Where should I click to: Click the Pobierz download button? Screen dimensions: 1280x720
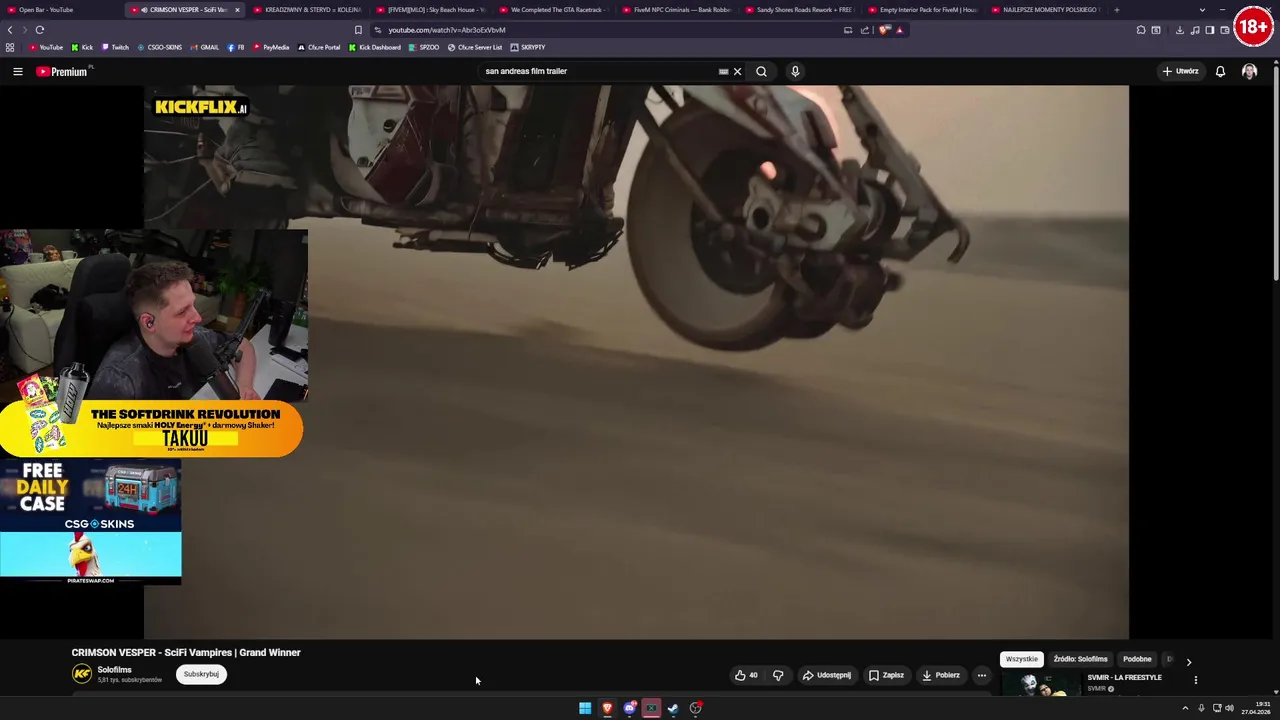click(x=940, y=675)
